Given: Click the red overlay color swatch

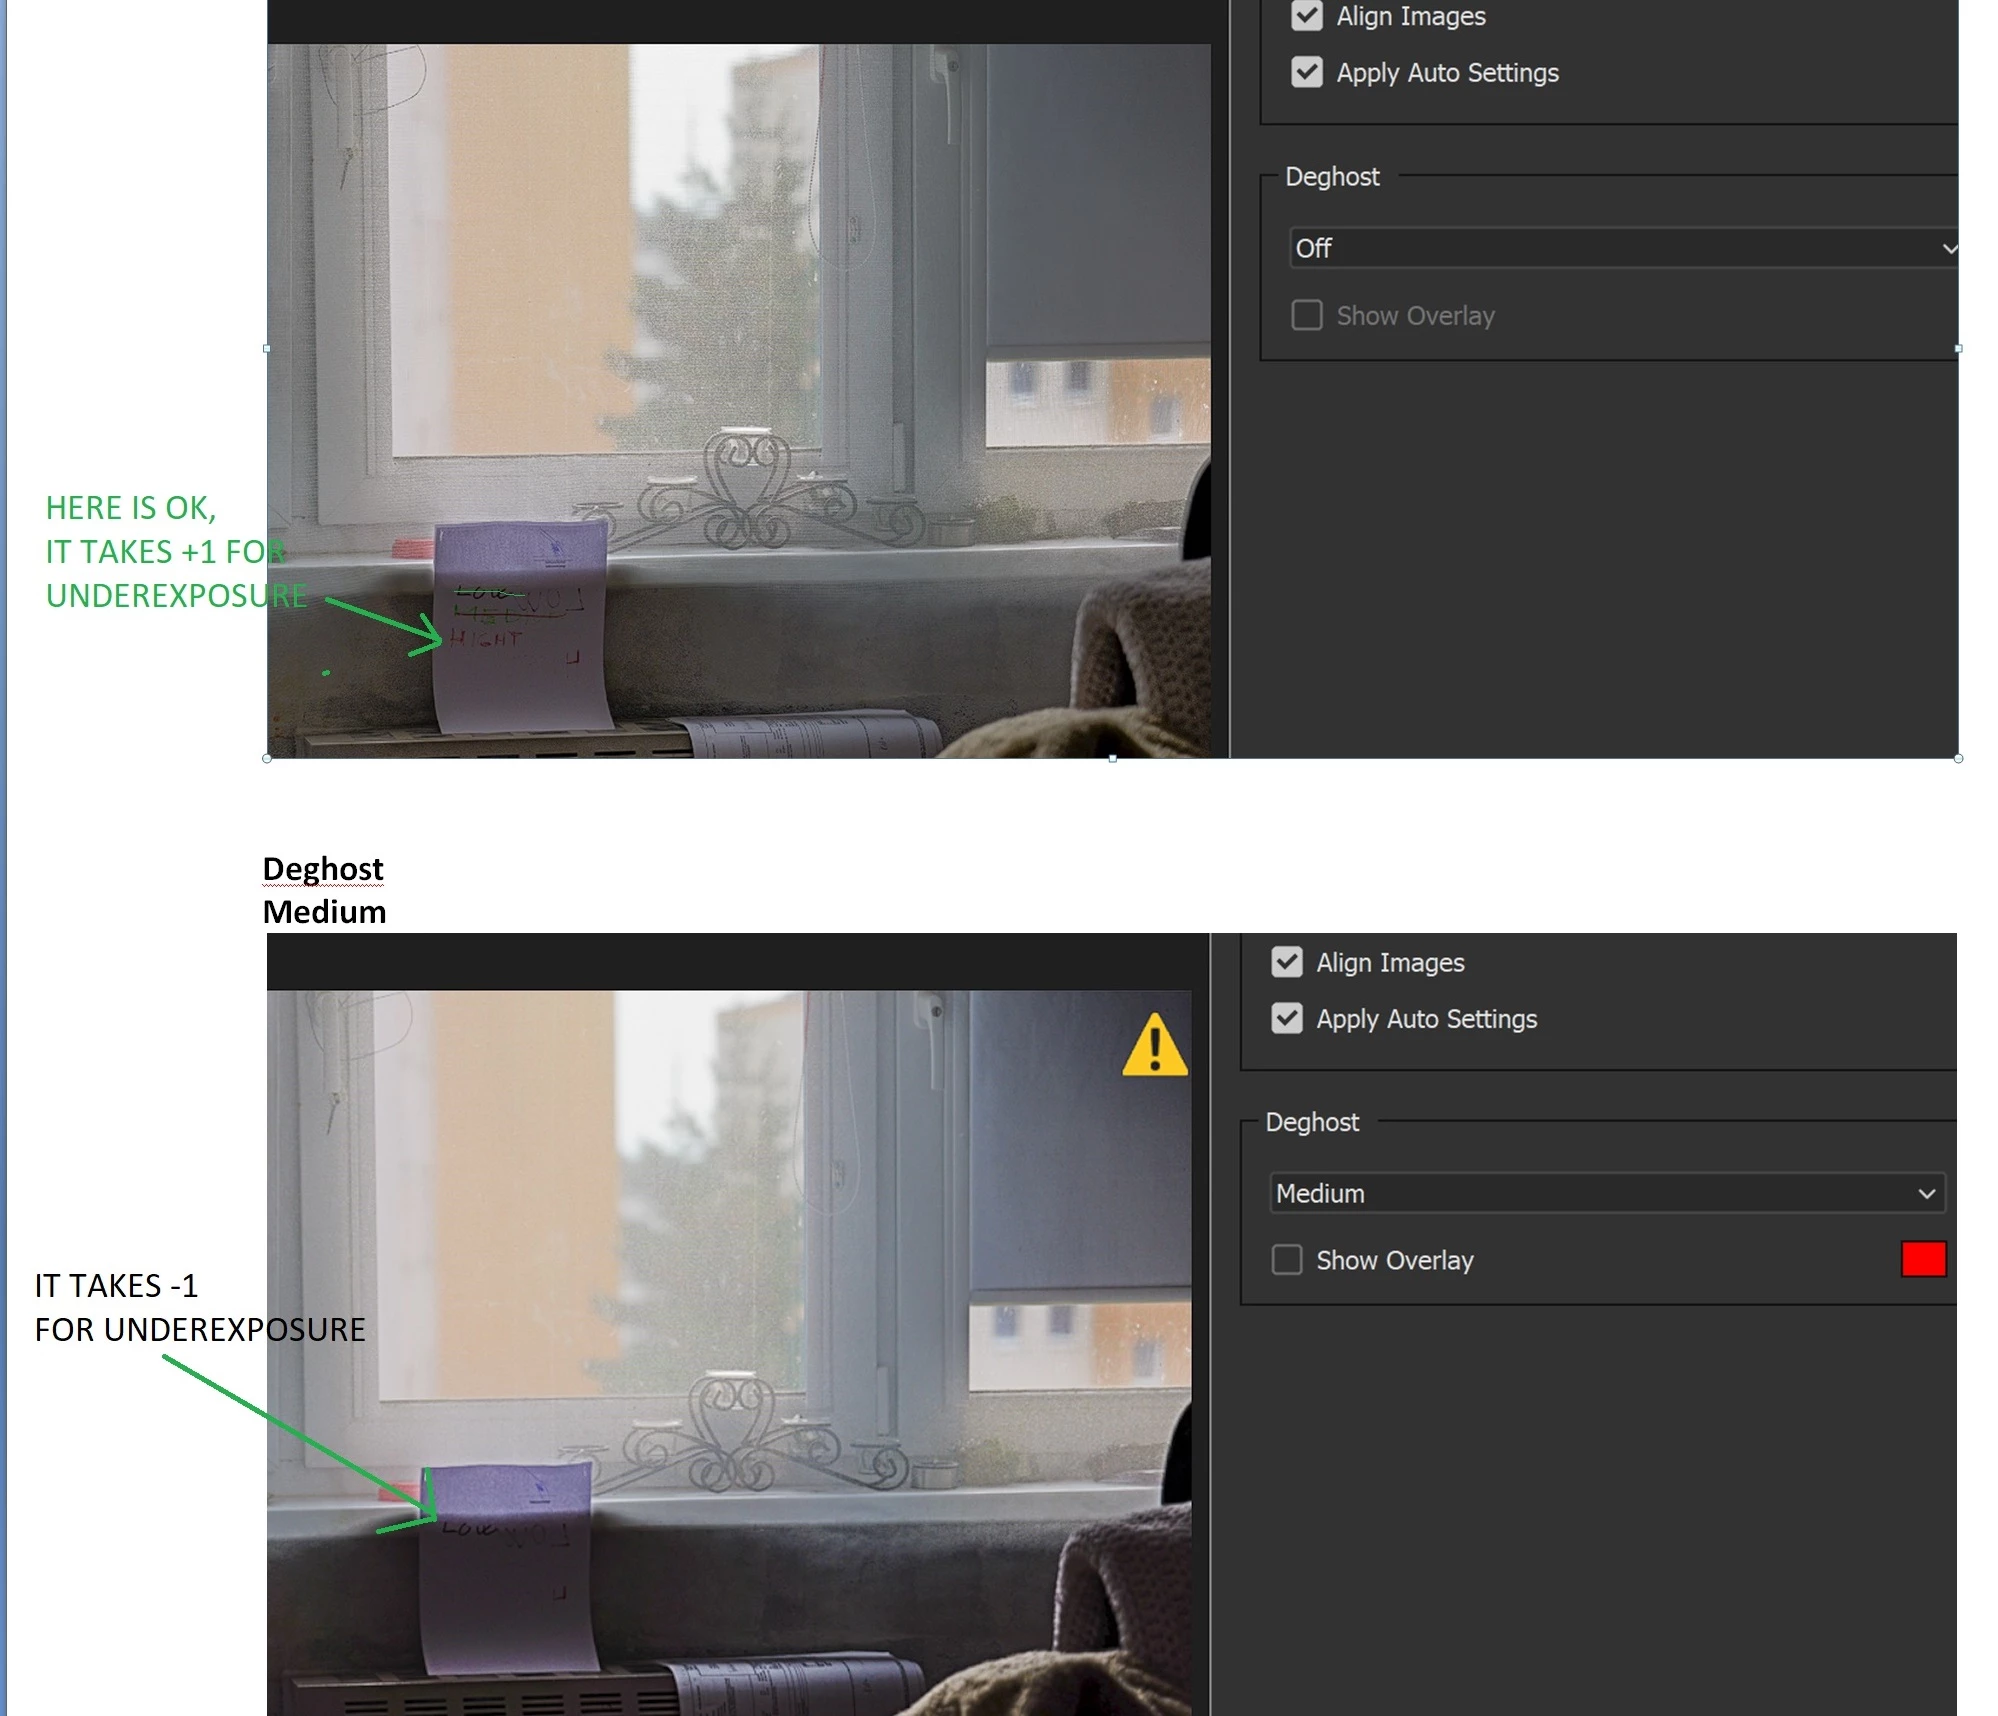Looking at the screenshot, I should coord(1923,1259).
